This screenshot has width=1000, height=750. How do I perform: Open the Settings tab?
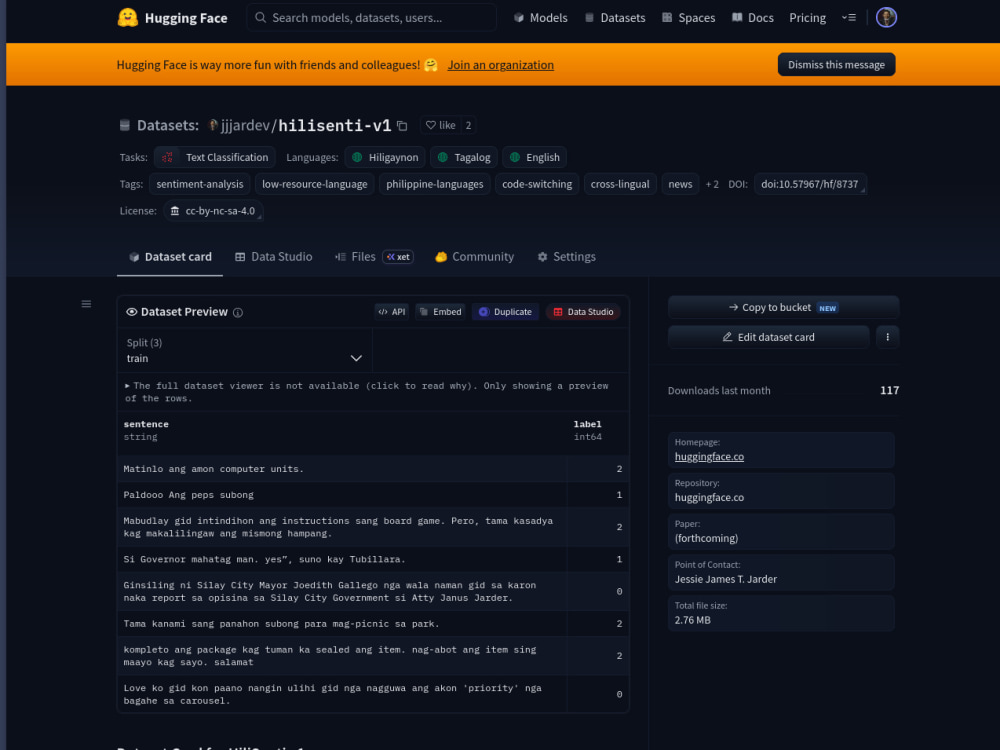click(x=566, y=256)
